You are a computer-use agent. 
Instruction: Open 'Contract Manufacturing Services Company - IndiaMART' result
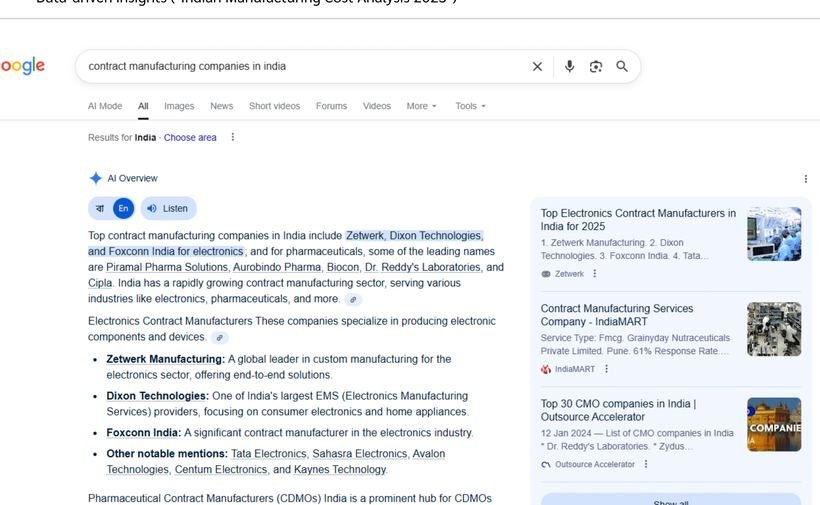point(617,315)
